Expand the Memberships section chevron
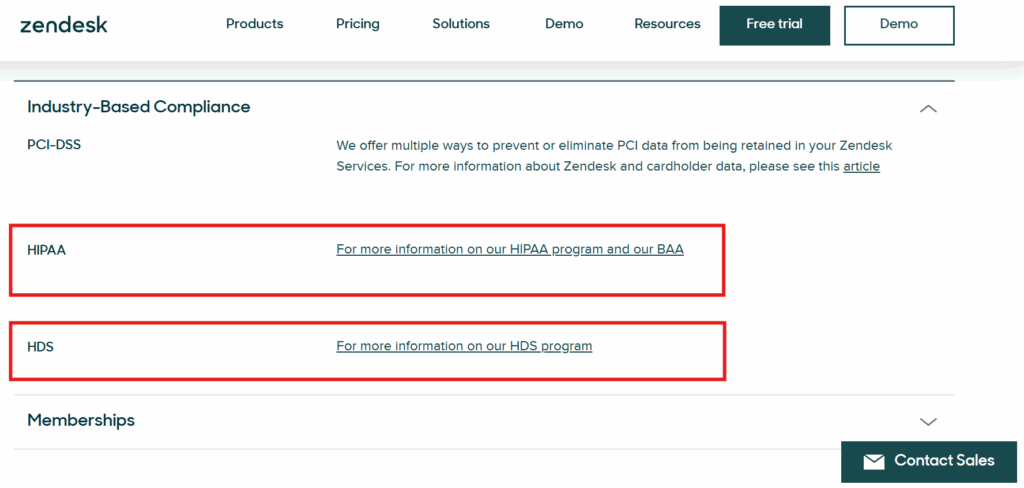 click(928, 421)
